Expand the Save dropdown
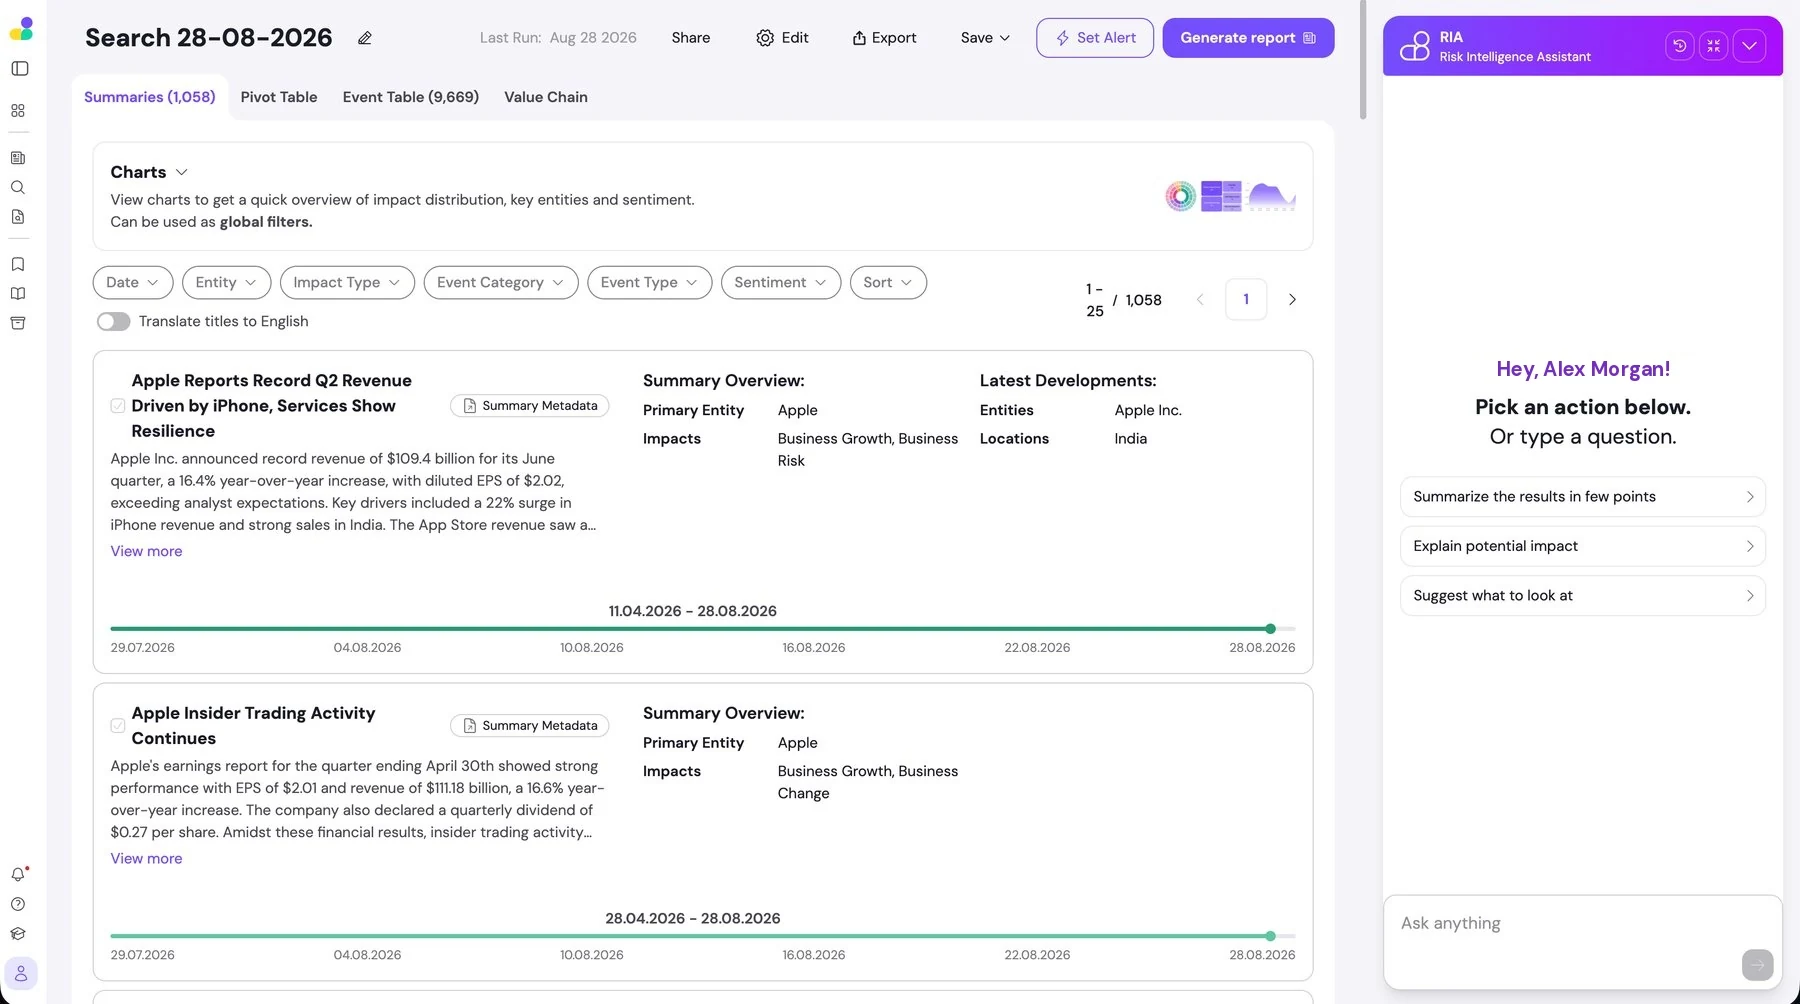The image size is (1800, 1004). tap(985, 38)
